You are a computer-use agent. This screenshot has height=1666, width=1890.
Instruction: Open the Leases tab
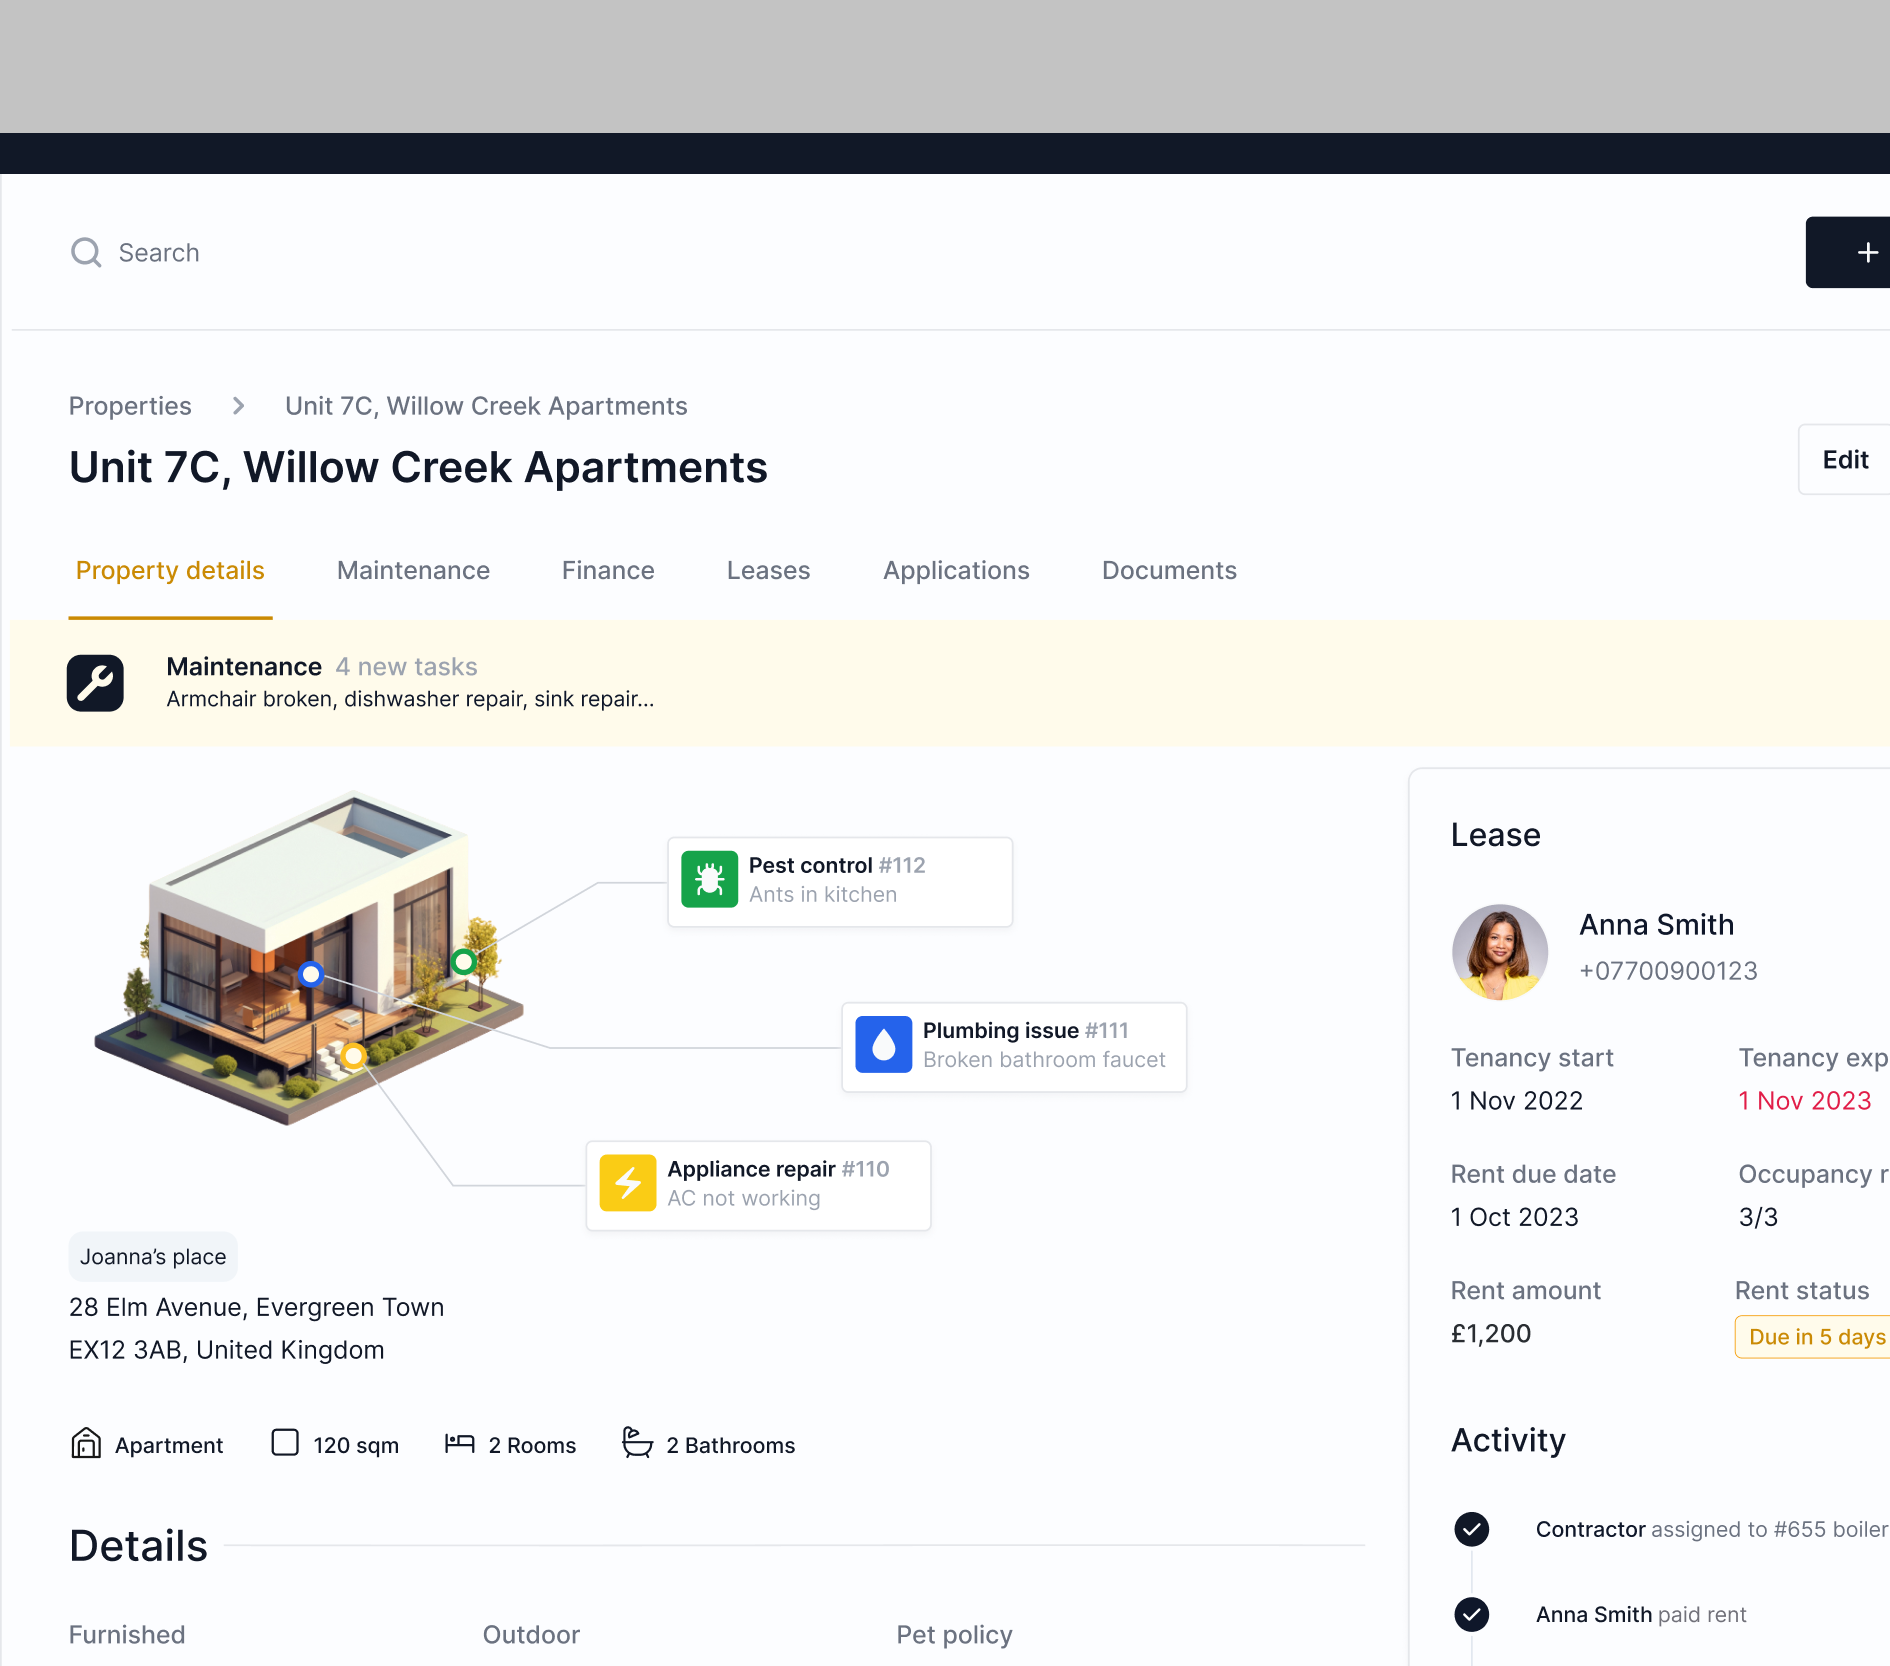tap(768, 570)
